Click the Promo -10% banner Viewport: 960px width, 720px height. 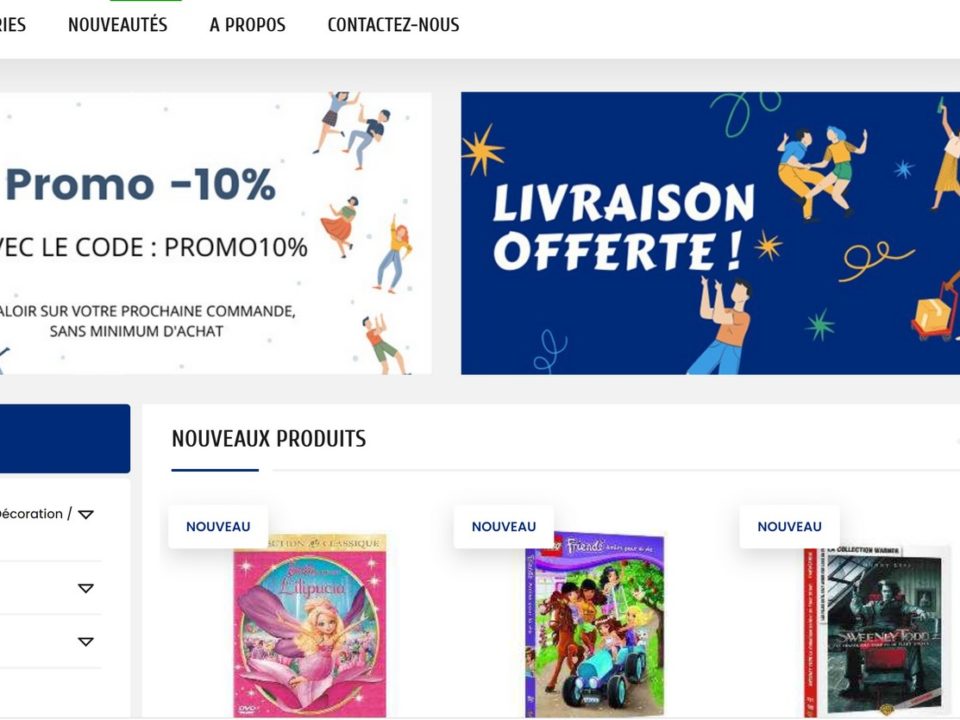point(216,233)
